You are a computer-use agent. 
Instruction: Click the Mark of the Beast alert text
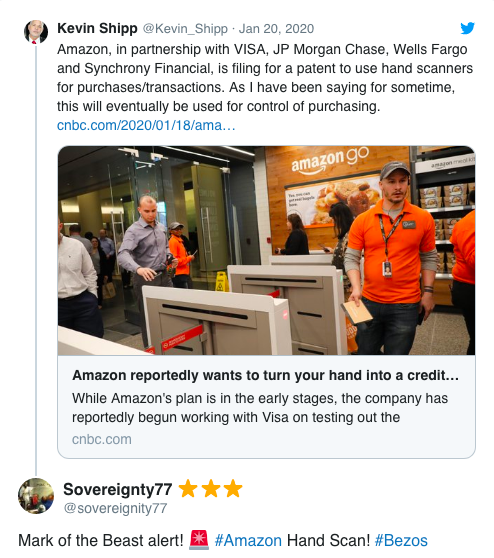101,540
